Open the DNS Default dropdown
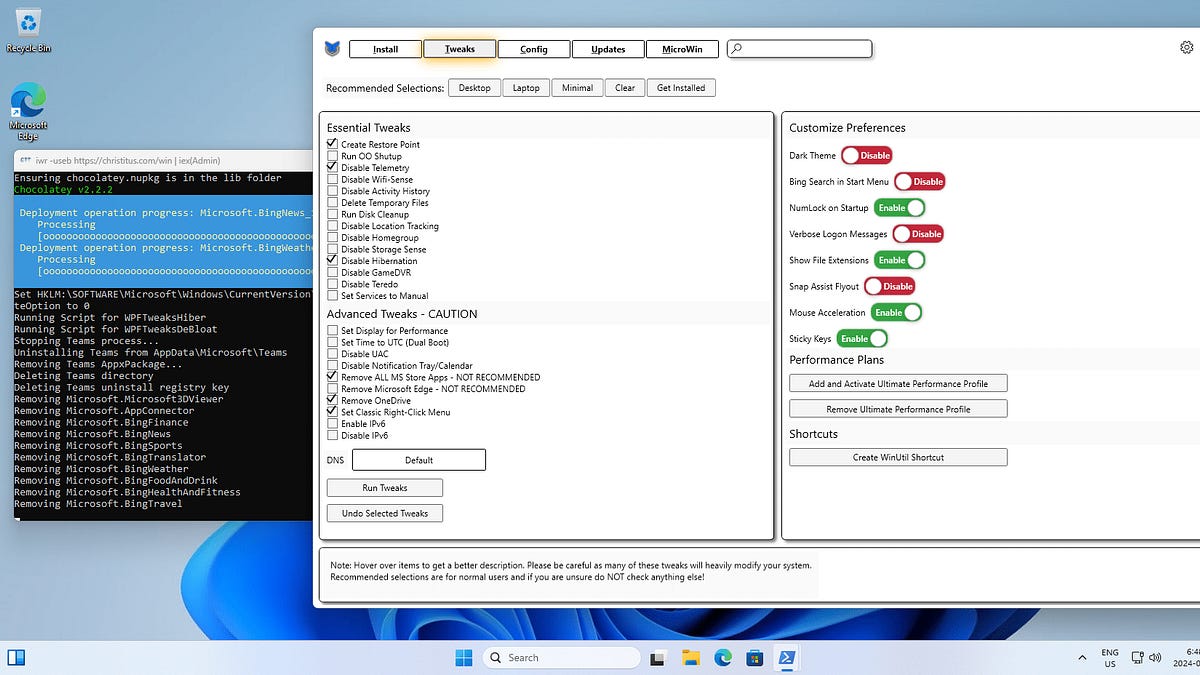 [x=419, y=460]
